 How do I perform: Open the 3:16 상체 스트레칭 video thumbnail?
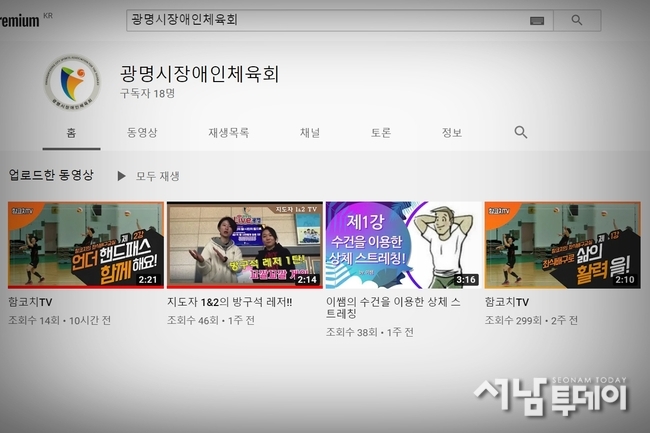[x=404, y=245]
